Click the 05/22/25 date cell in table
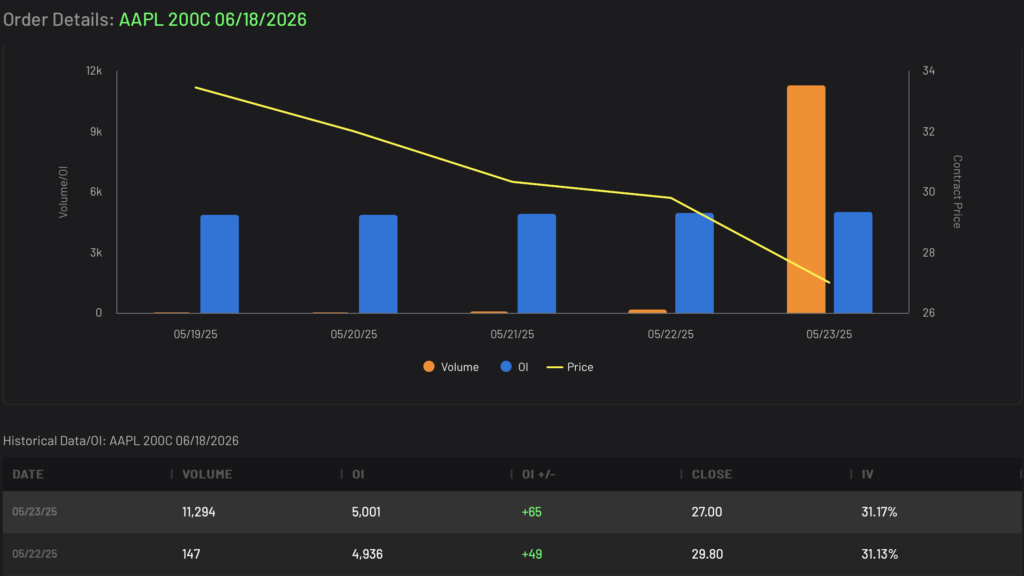1024x576 pixels. 35,554
